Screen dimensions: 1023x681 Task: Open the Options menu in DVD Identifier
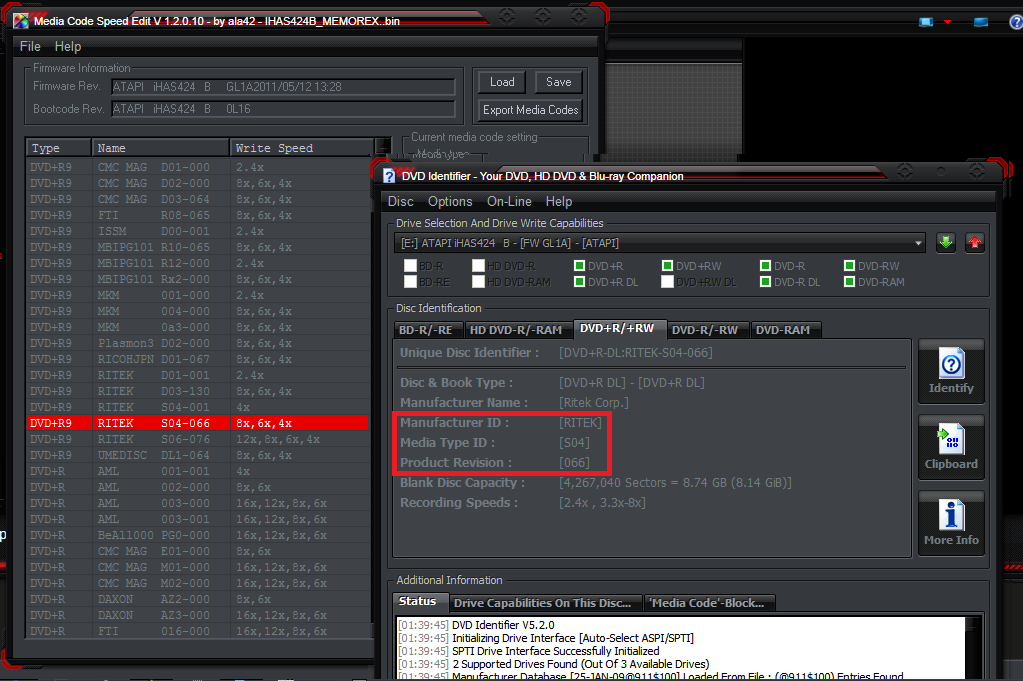450,202
